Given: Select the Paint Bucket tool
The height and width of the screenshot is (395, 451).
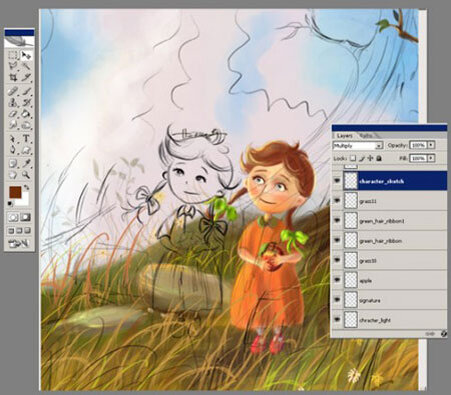Looking at the screenshot, I should click(x=25, y=114).
